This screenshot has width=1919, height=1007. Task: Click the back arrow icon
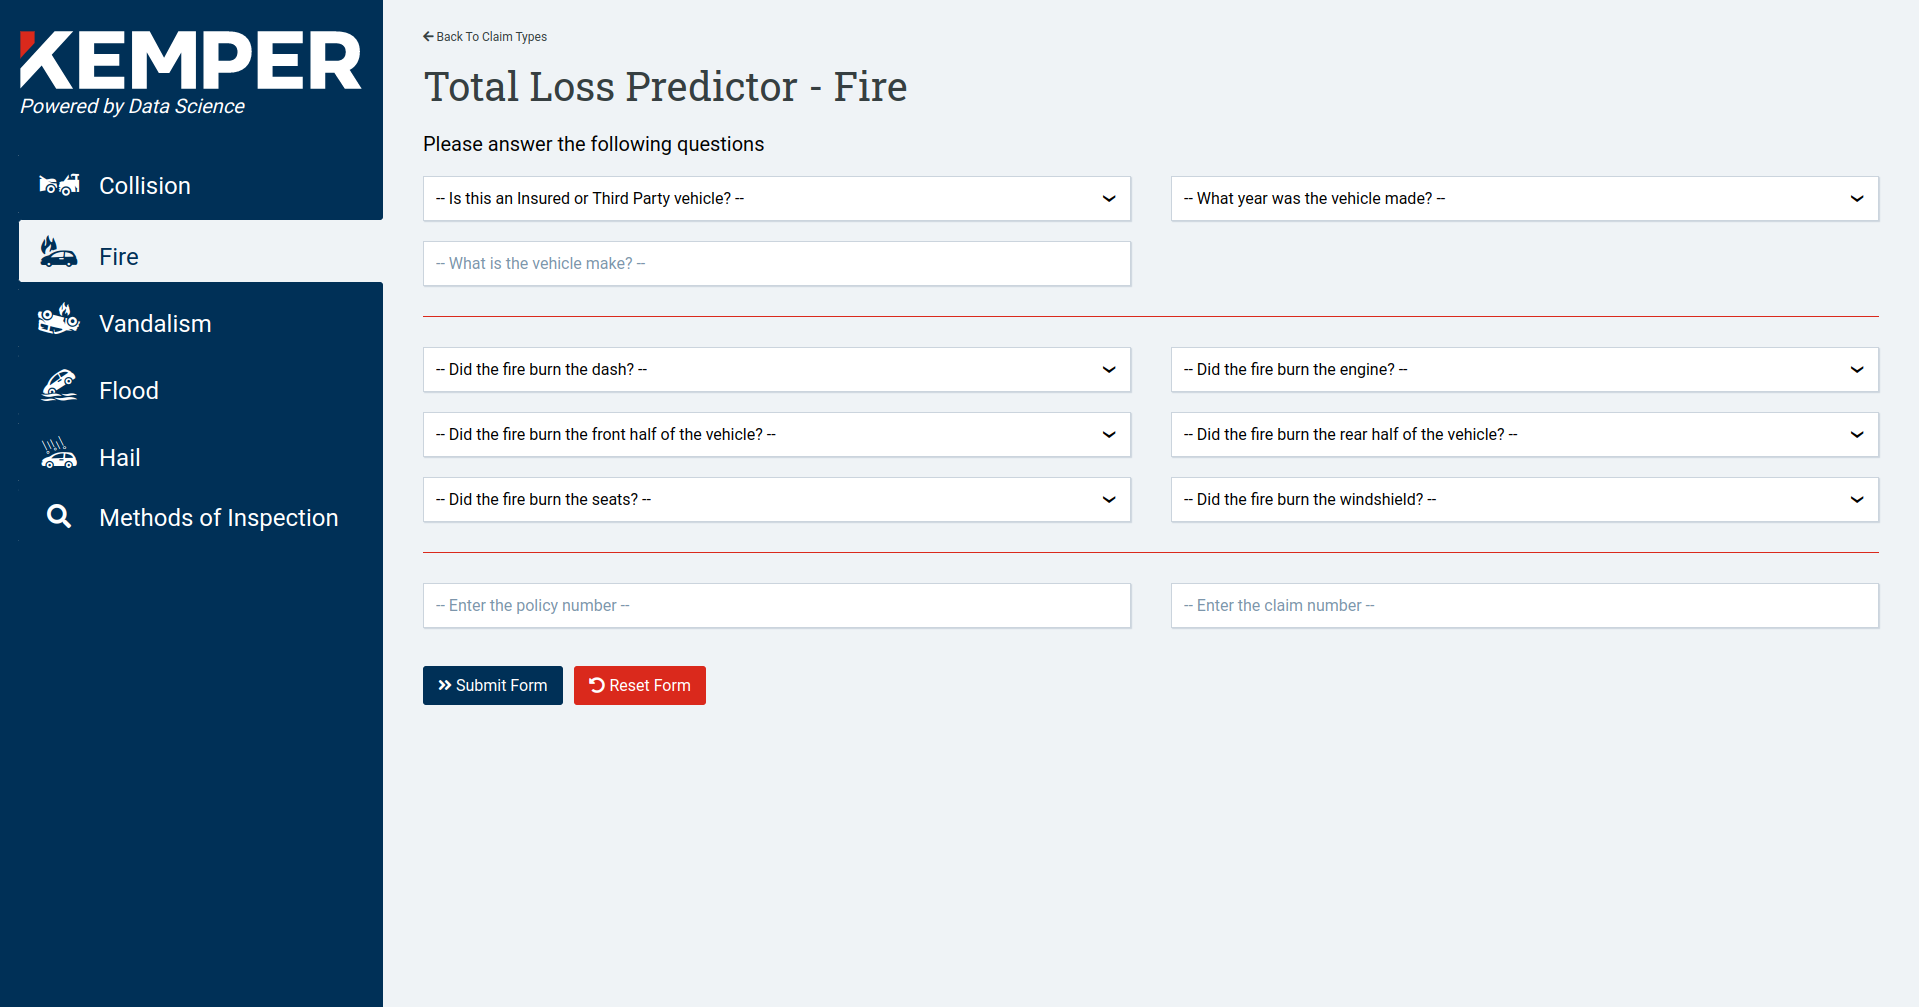tap(428, 37)
